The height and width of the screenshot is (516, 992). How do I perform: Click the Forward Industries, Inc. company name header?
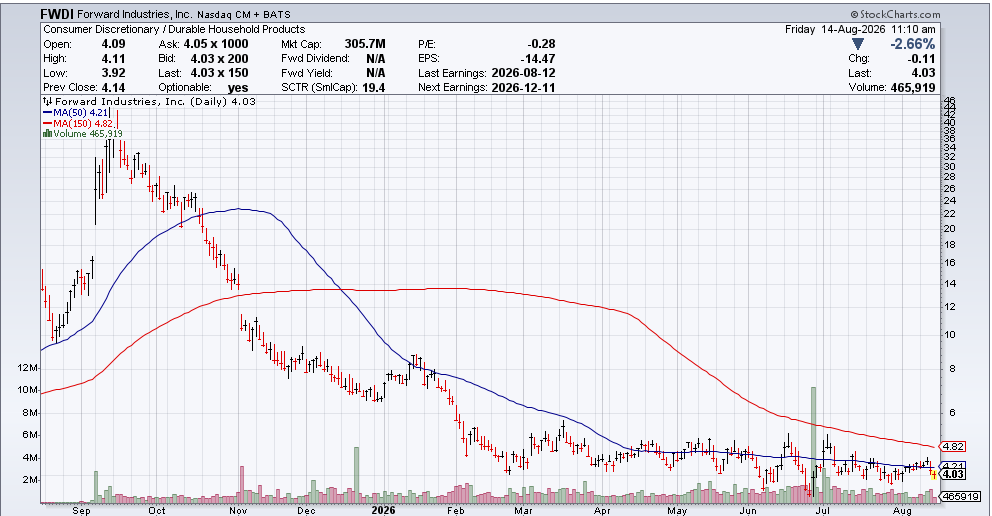point(134,14)
